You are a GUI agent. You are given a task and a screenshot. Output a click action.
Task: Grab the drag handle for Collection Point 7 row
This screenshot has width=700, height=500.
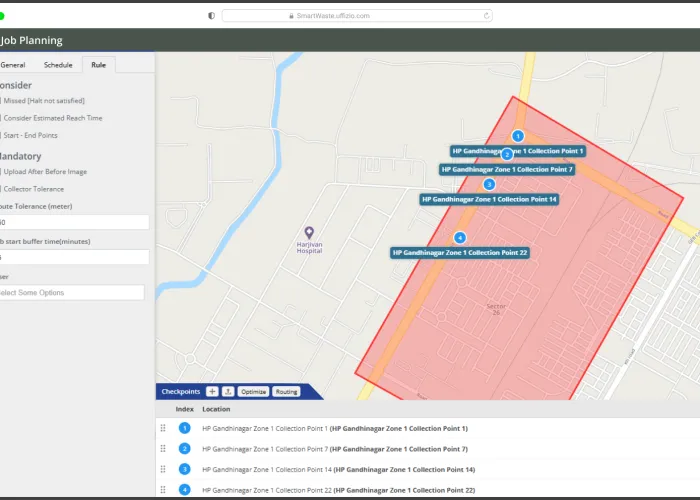click(163, 449)
